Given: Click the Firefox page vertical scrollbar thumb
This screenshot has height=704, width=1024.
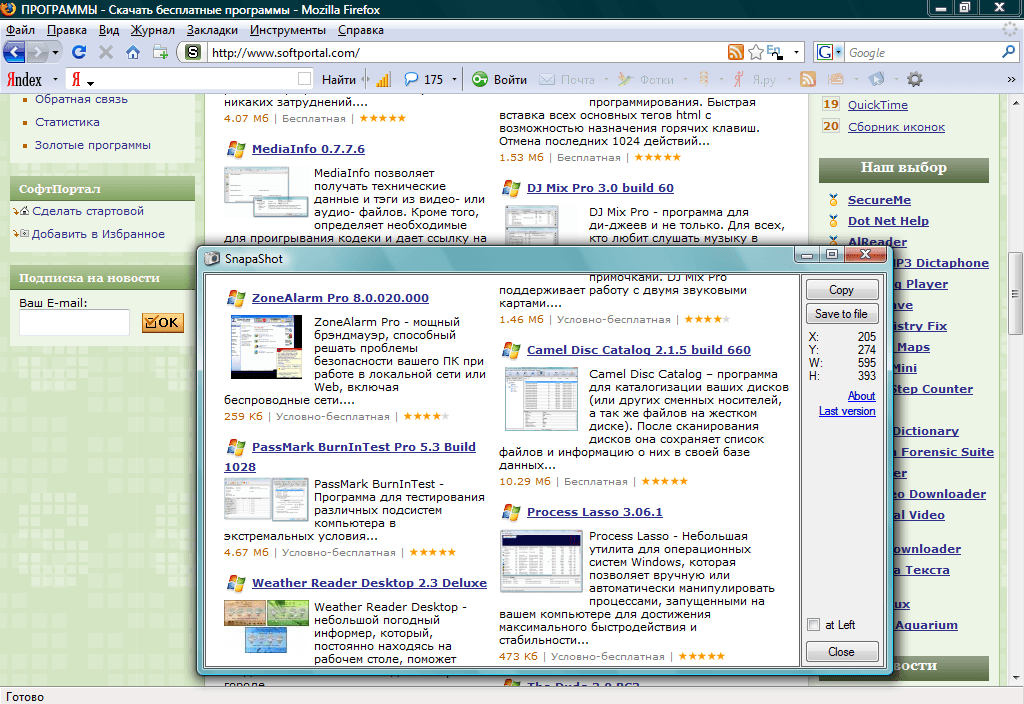Looking at the screenshot, I should click(1016, 294).
